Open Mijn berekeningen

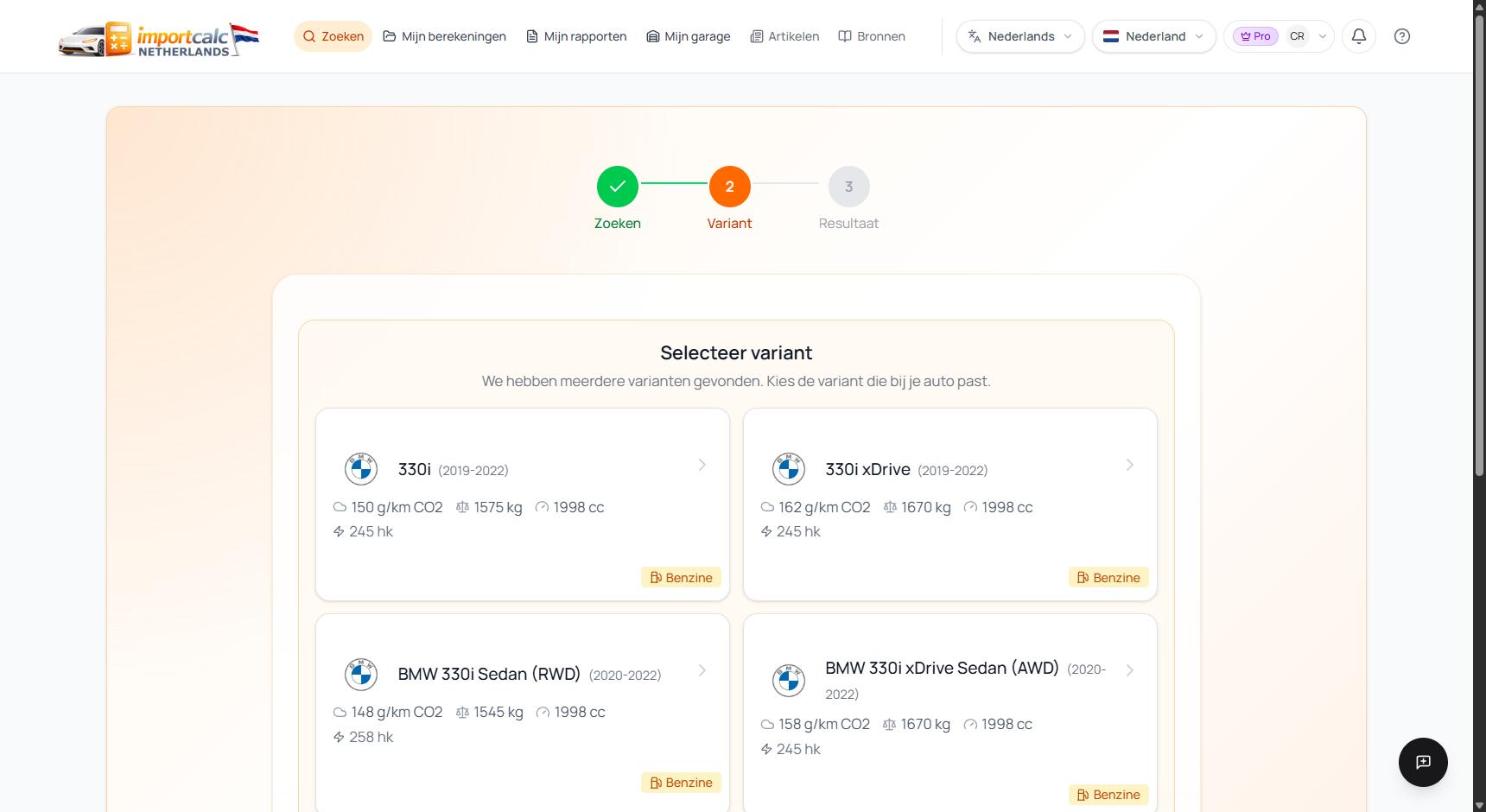coord(444,36)
